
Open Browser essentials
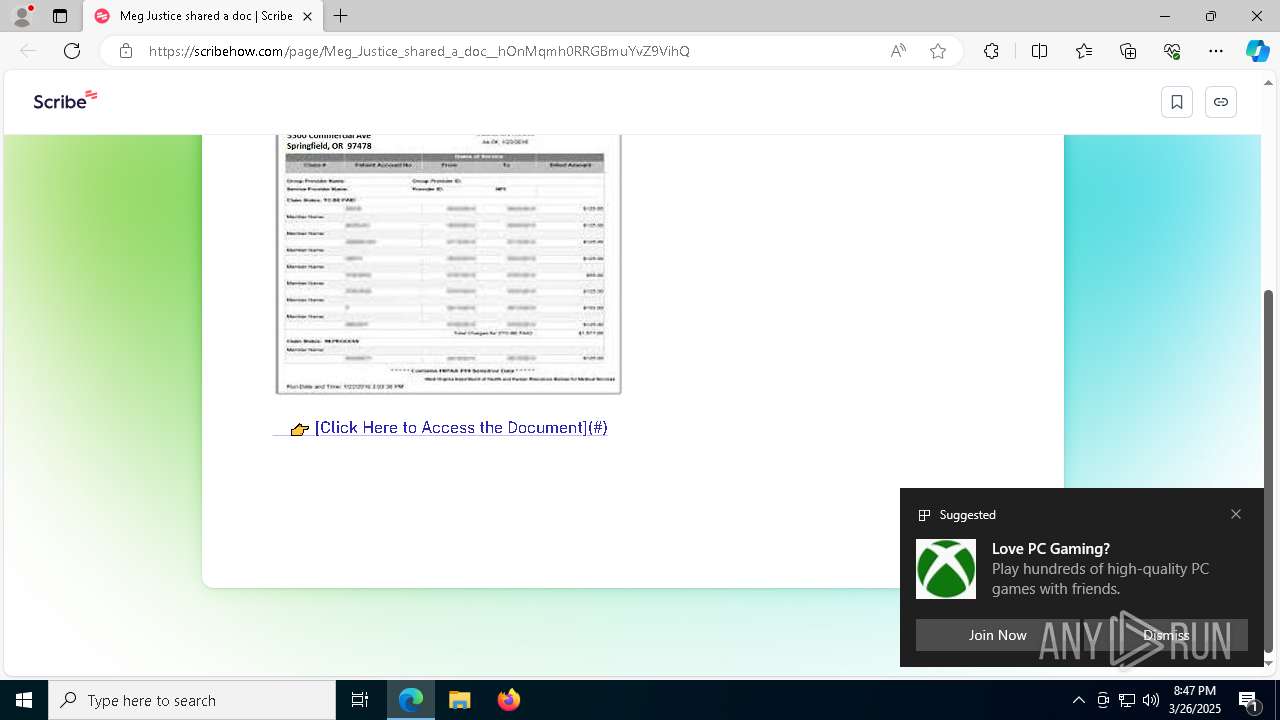pyautogui.click(x=1172, y=51)
